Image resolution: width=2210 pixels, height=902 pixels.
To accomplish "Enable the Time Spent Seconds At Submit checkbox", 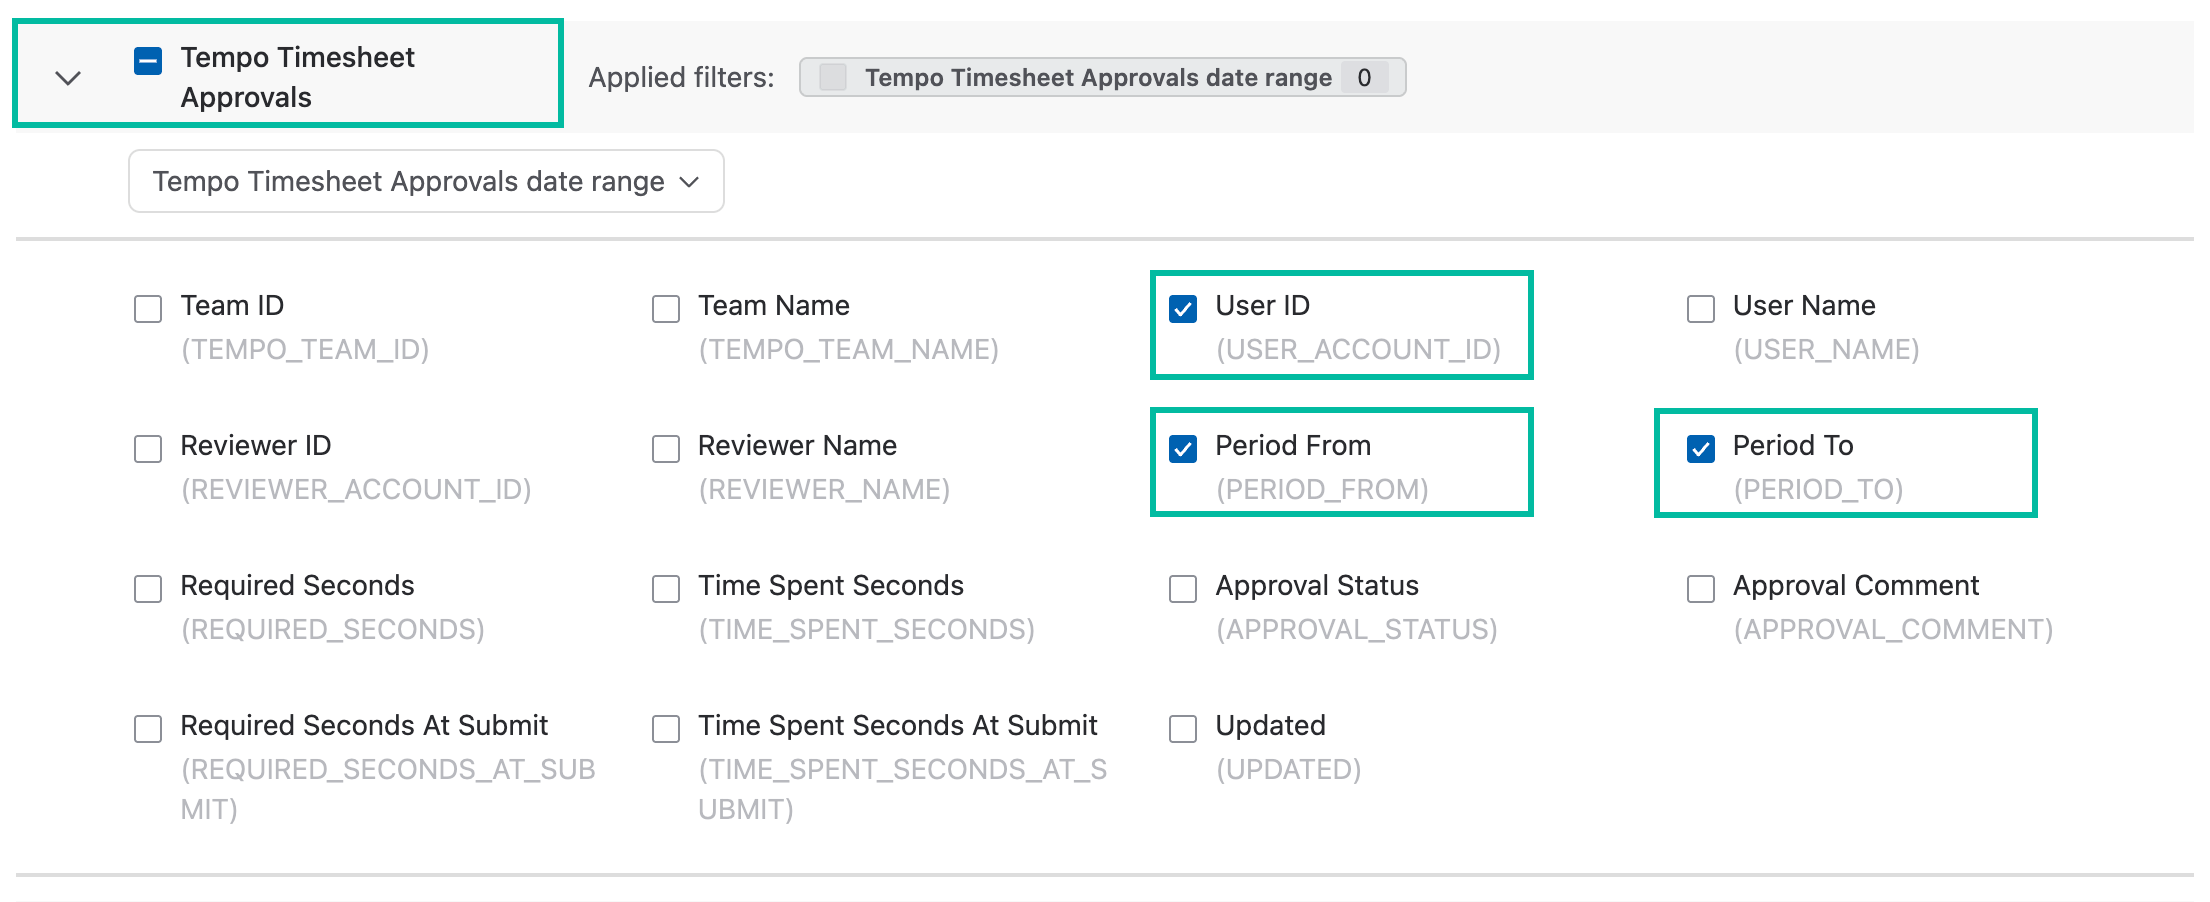I will click(x=666, y=729).
